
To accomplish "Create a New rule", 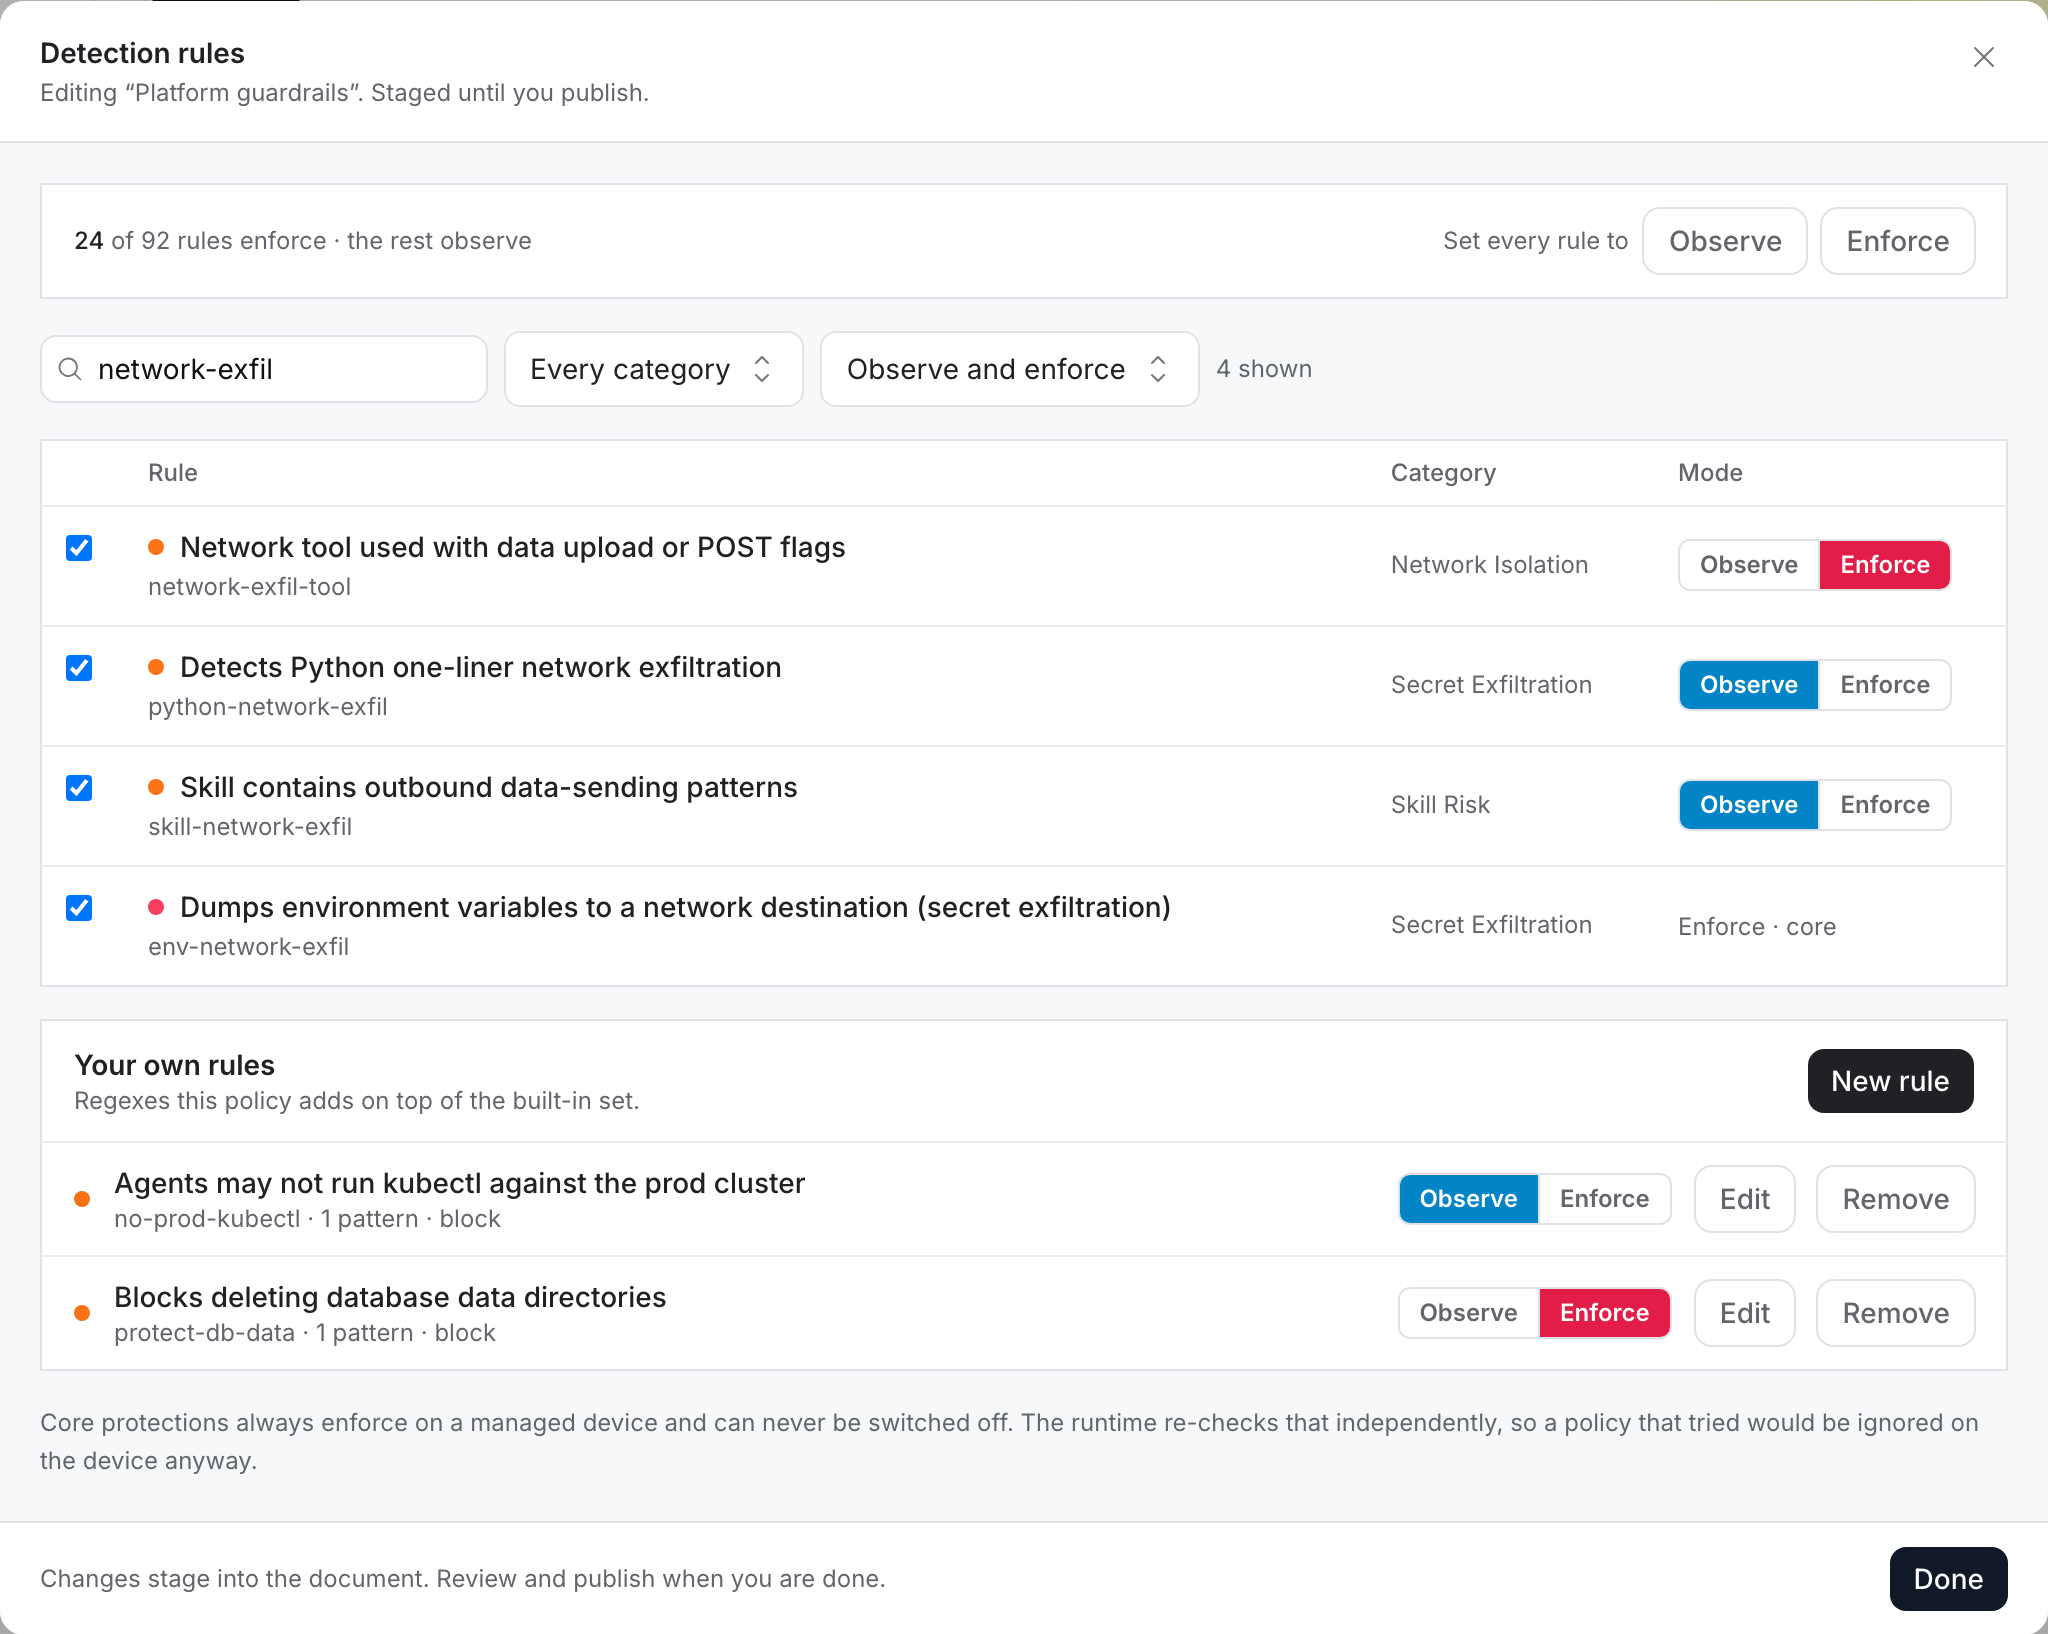I will pos(1890,1081).
